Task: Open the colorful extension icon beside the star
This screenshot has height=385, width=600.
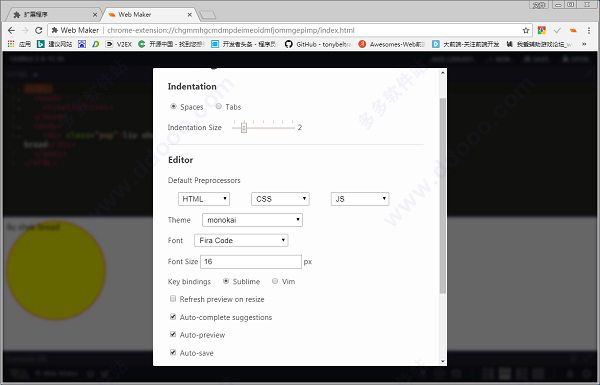Action: (541, 30)
